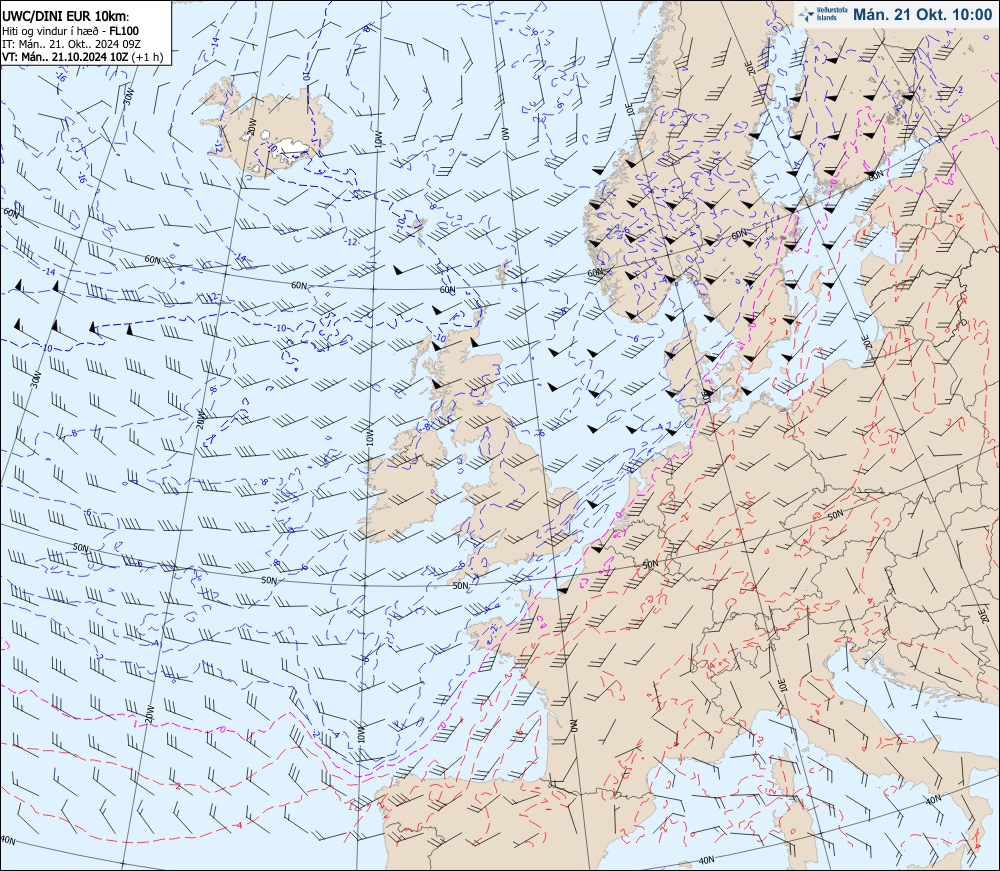The width and height of the screenshot is (1000, 871).
Task: Click the 10W meridian label west of Ireland
Action: point(369,437)
